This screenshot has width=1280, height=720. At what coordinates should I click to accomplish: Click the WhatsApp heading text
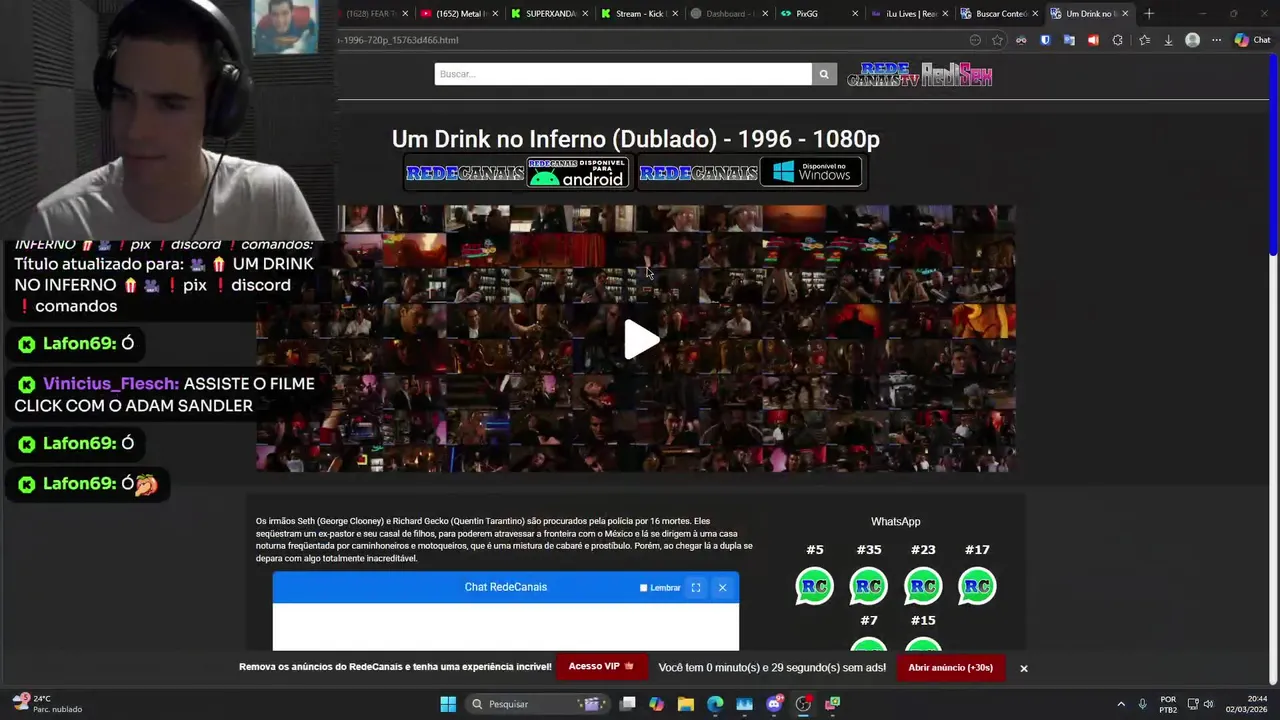click(x=895, y=522)
